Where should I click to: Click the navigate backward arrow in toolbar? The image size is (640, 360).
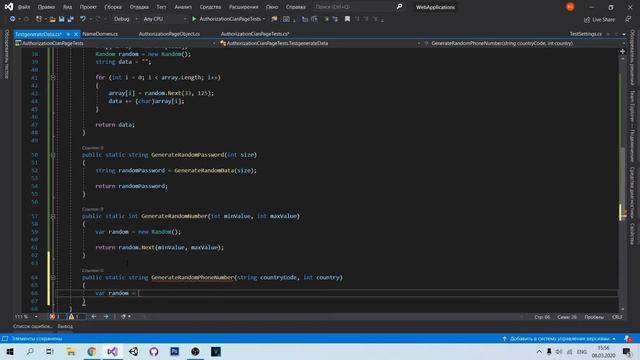(x=12, y=19)
